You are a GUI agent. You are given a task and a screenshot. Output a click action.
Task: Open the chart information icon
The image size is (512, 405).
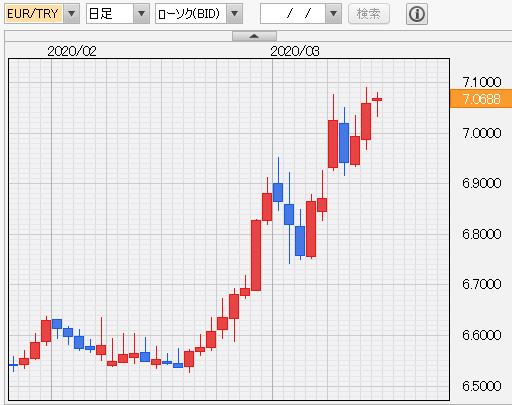pyautogui.click(x=417, y=14)
